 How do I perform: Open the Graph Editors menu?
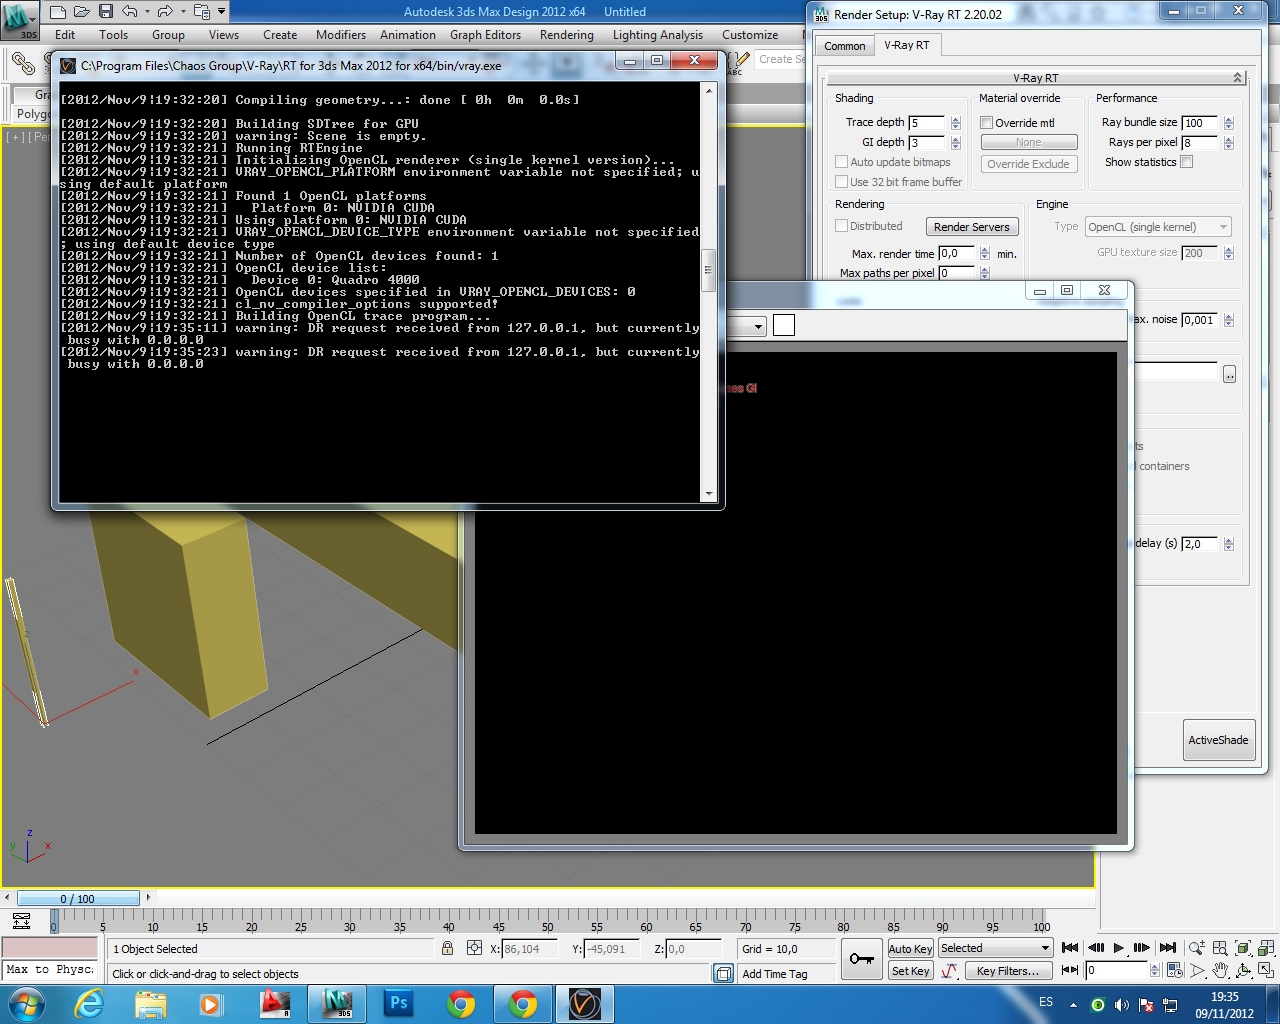tap(485, 35)
